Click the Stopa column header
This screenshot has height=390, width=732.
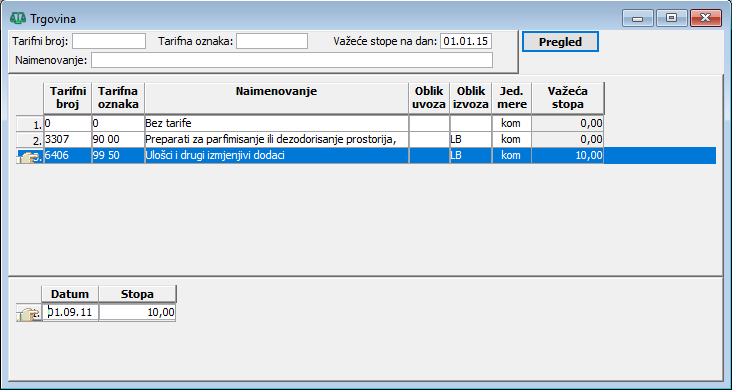coord(137,294)
